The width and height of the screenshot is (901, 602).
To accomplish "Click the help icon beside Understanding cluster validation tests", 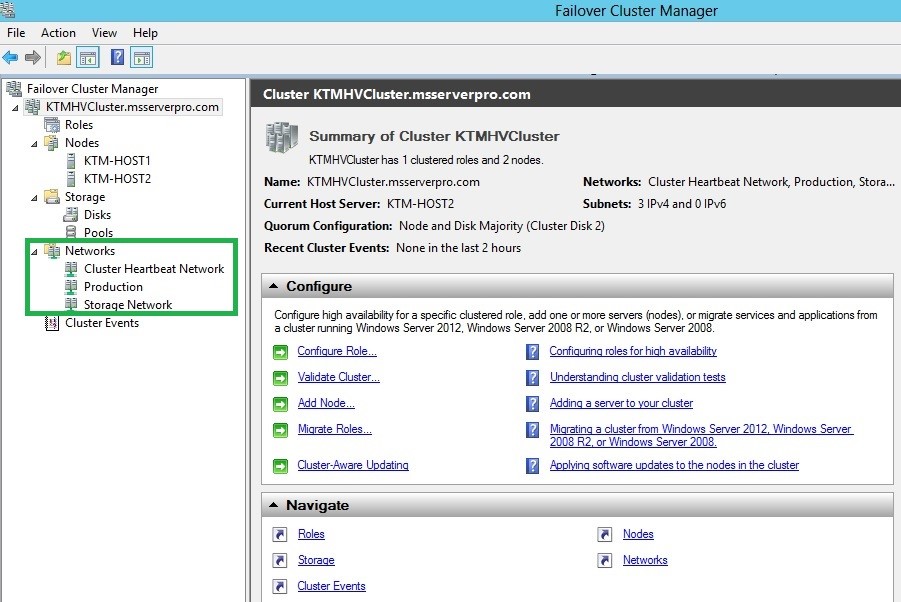I will (x=533, y=377).
